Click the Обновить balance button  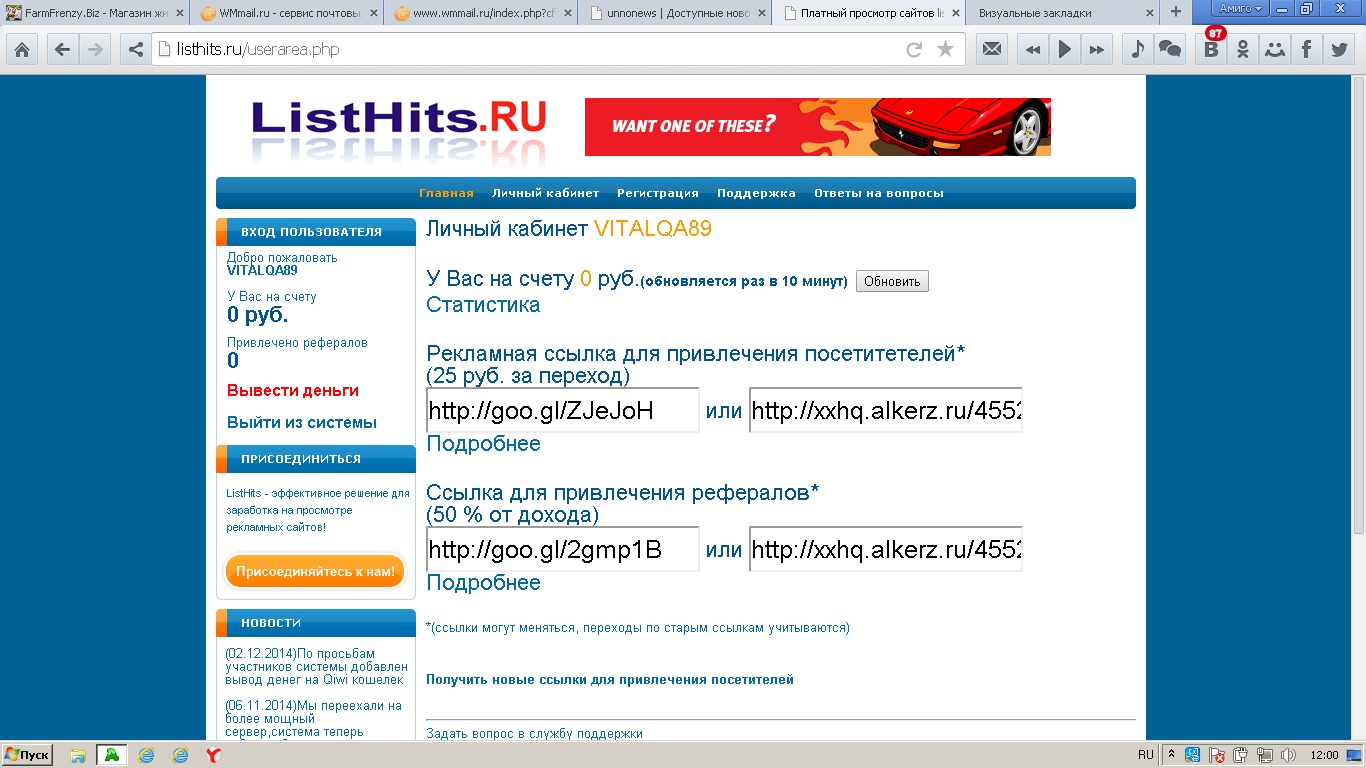tap(892, 281)
